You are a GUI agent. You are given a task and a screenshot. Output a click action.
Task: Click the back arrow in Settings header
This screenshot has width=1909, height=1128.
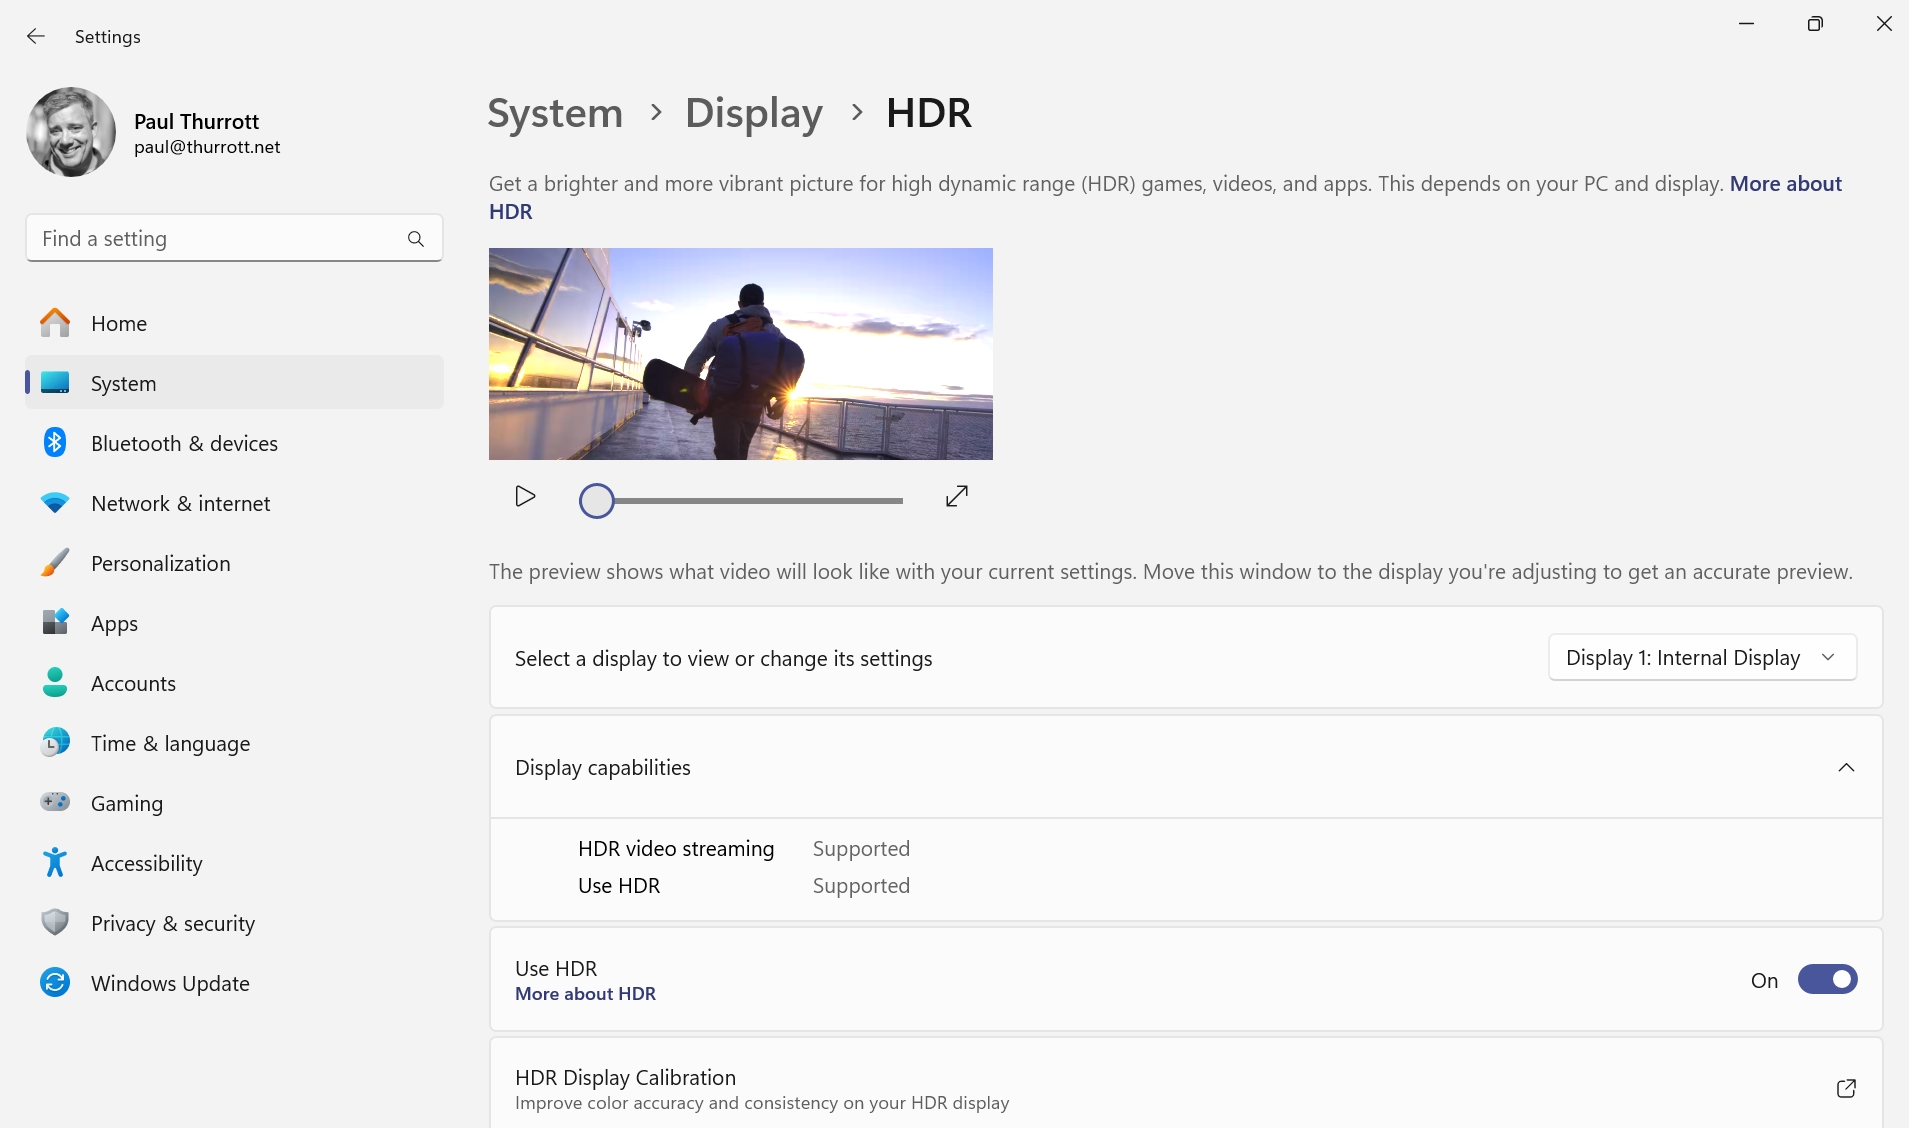click(36, 36)
